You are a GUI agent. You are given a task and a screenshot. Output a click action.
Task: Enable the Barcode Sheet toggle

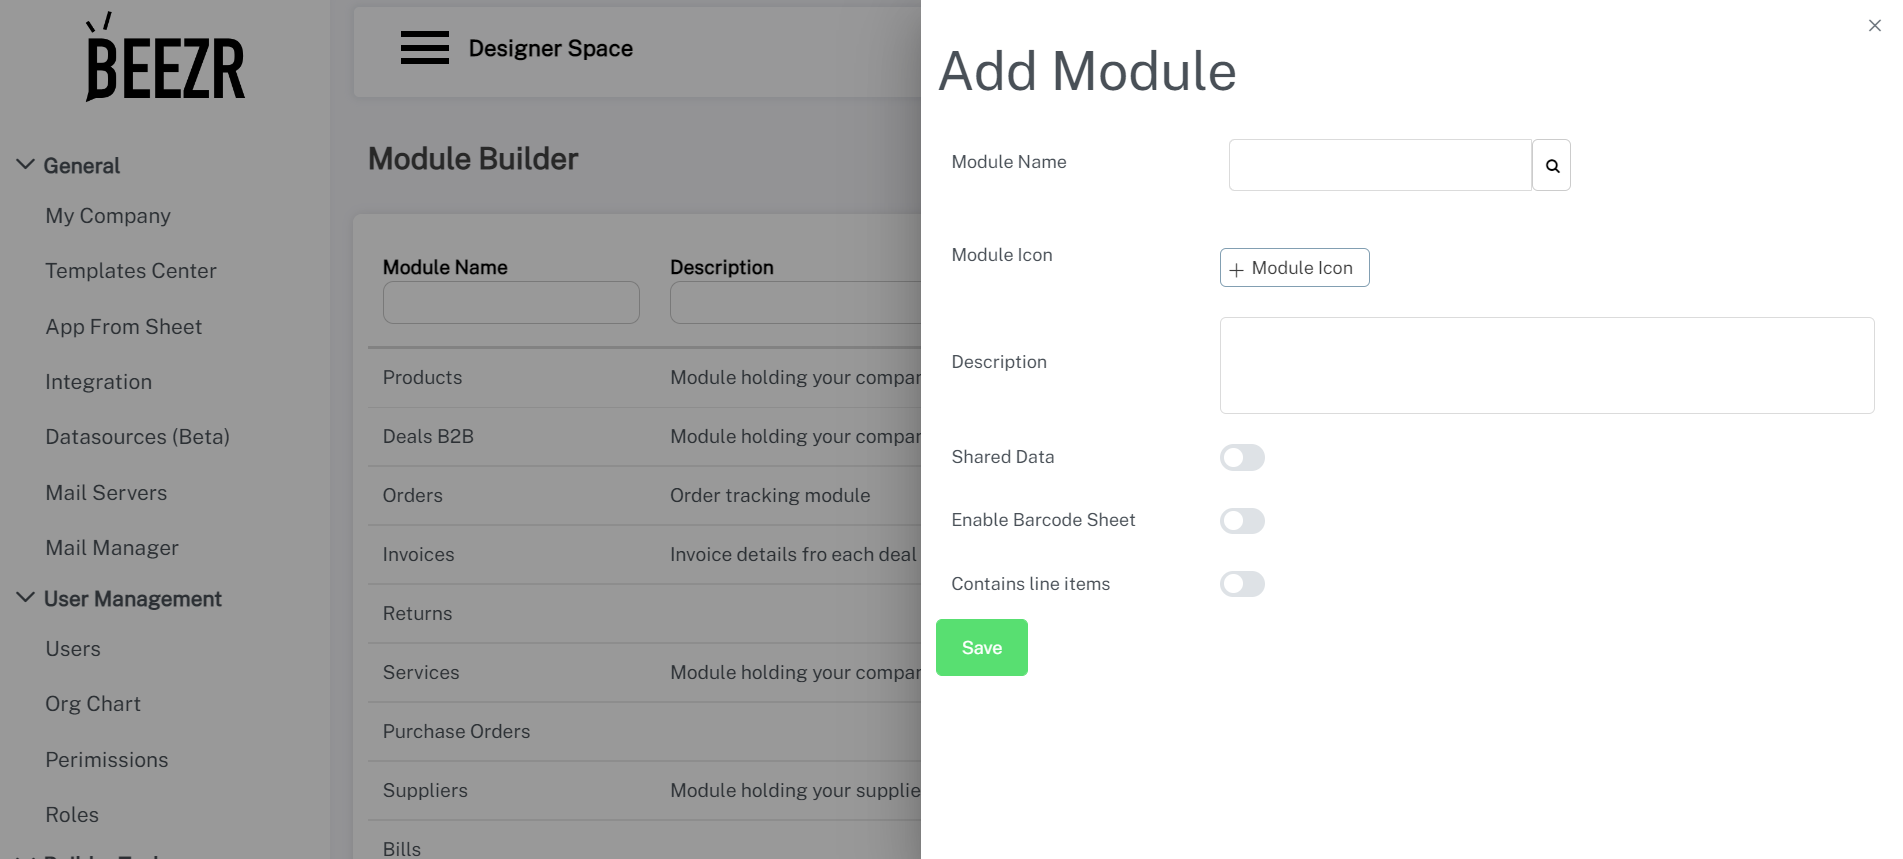point(1242,521)
